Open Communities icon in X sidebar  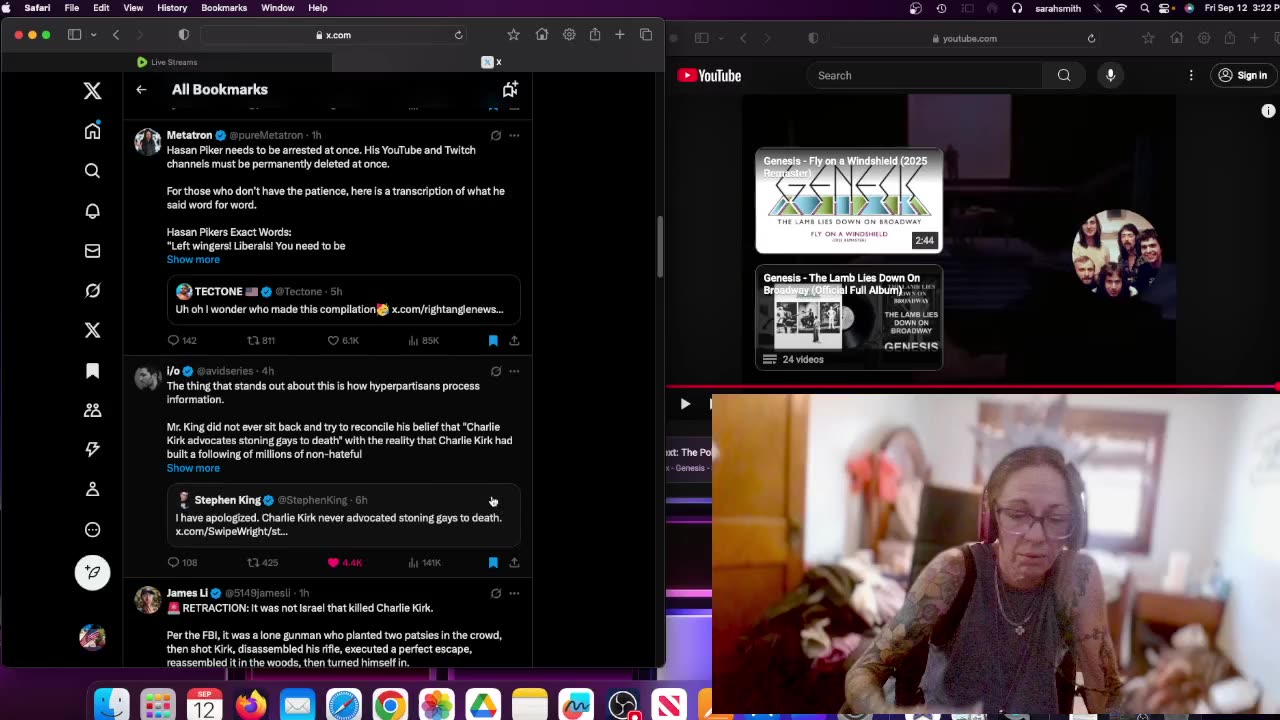pyautogui.click(x=92, y=410)
